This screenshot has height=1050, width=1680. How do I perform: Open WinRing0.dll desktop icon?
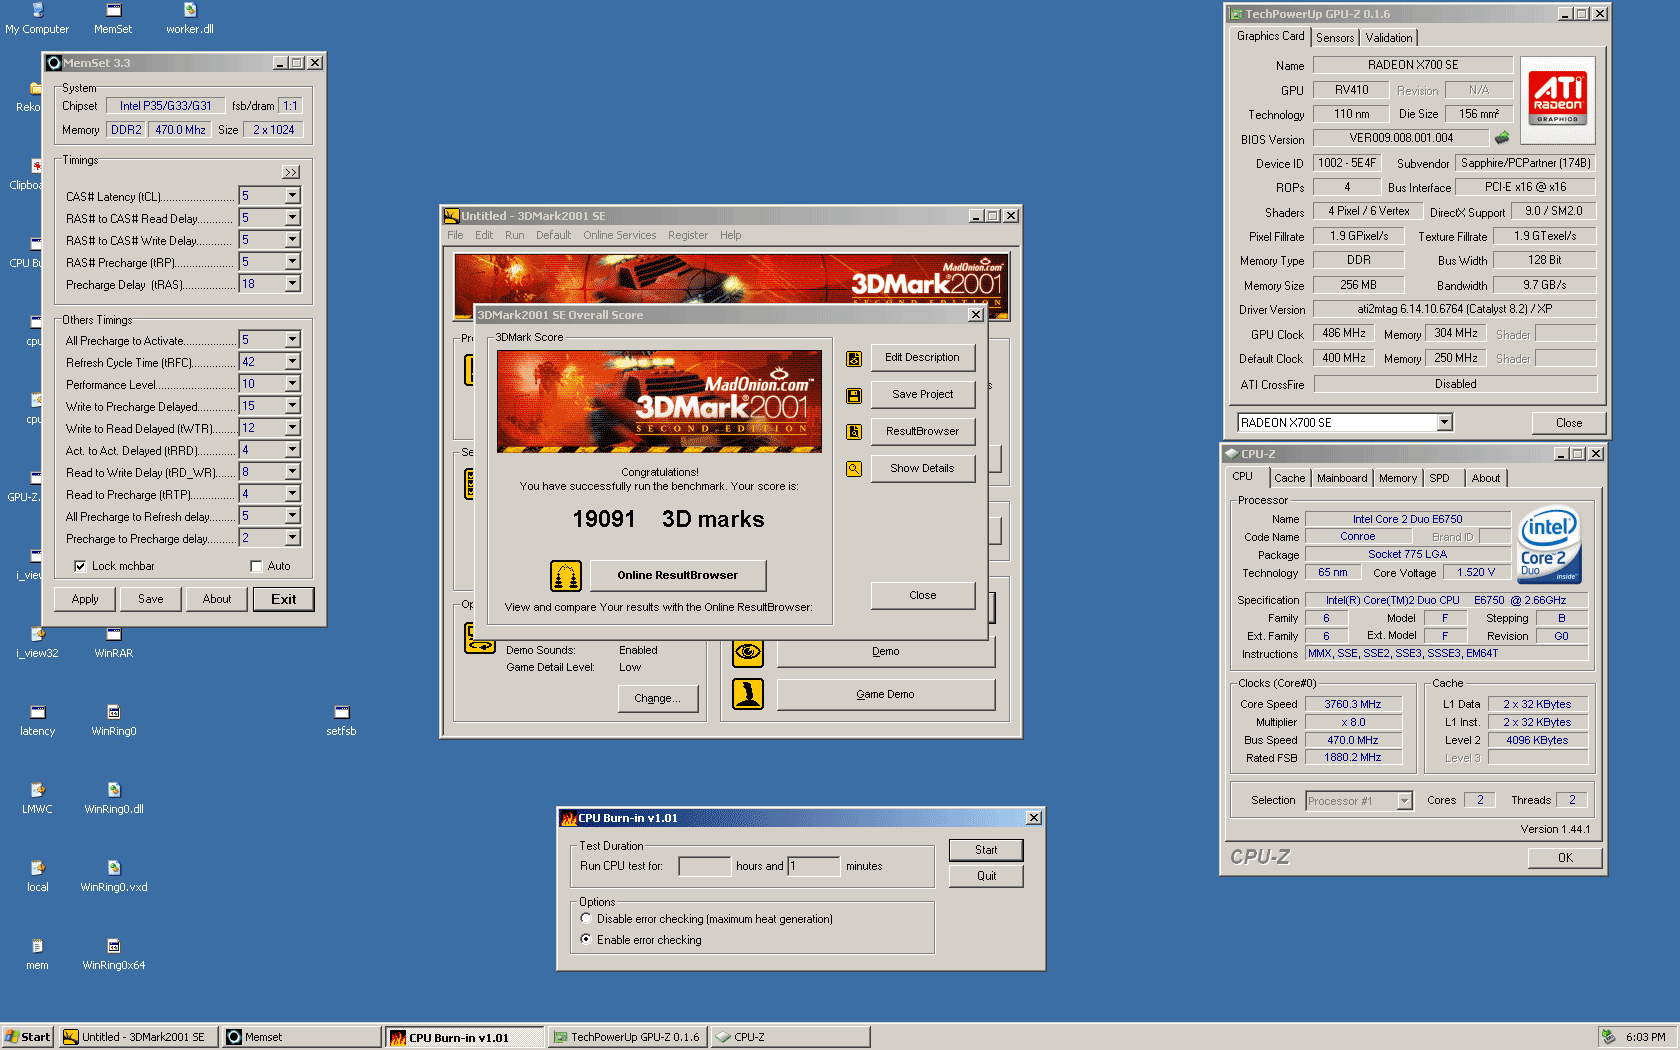click(x=114, y=798)
